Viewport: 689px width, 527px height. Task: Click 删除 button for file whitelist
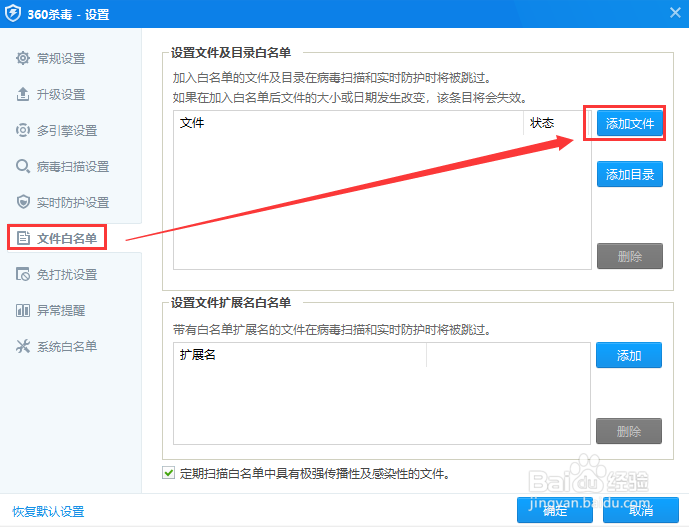pos(630,256)
